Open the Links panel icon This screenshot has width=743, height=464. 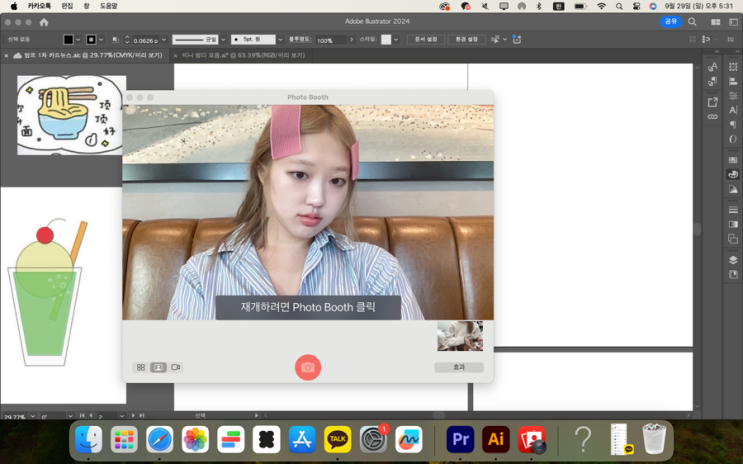(x=712, y=117)
